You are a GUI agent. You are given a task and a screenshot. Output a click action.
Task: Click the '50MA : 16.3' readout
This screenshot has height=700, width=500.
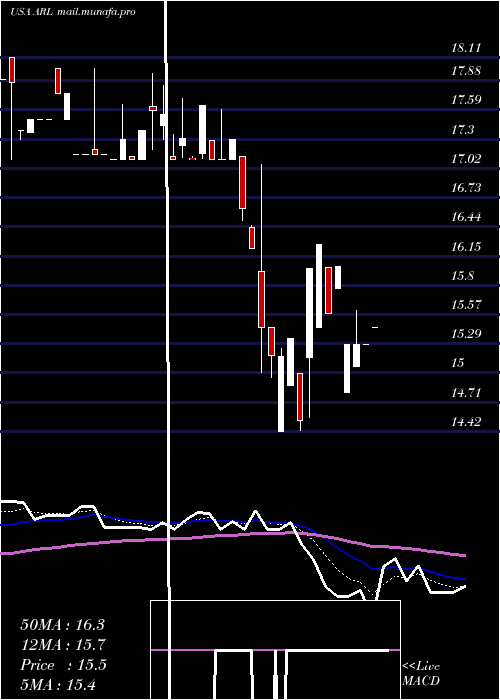62,625
